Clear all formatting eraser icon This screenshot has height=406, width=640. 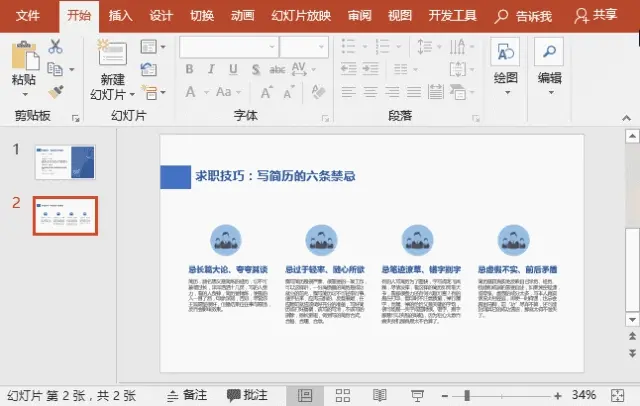(x=318, y=91)
